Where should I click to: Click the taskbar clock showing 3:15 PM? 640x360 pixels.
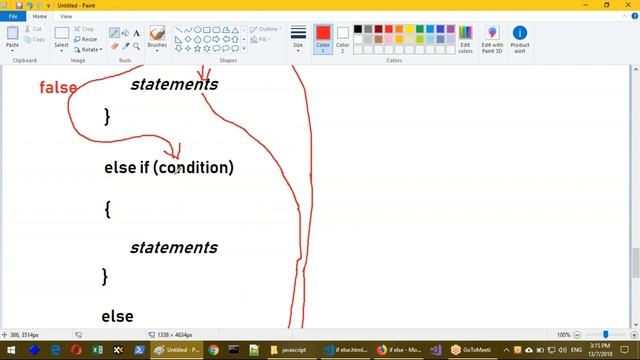[x=600, y=350]
